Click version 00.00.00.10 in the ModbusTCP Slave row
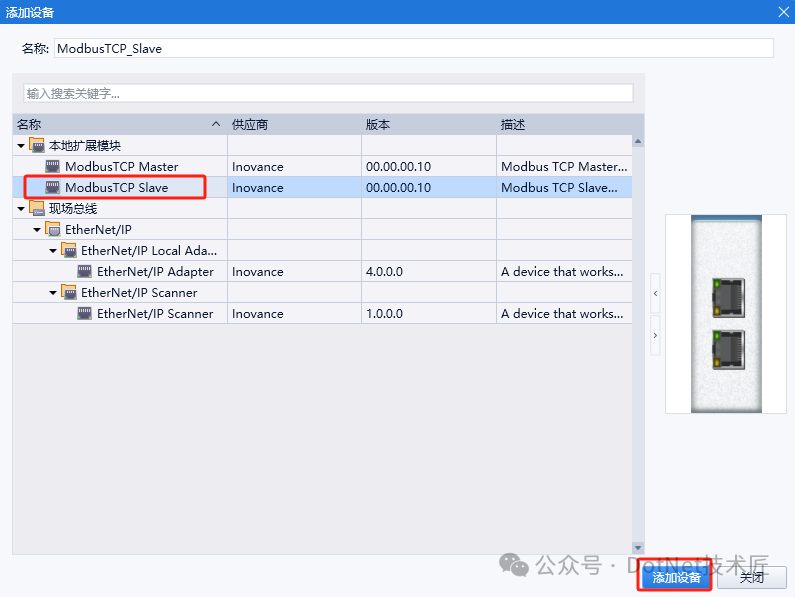795x597 pixels. coord(399,187)
